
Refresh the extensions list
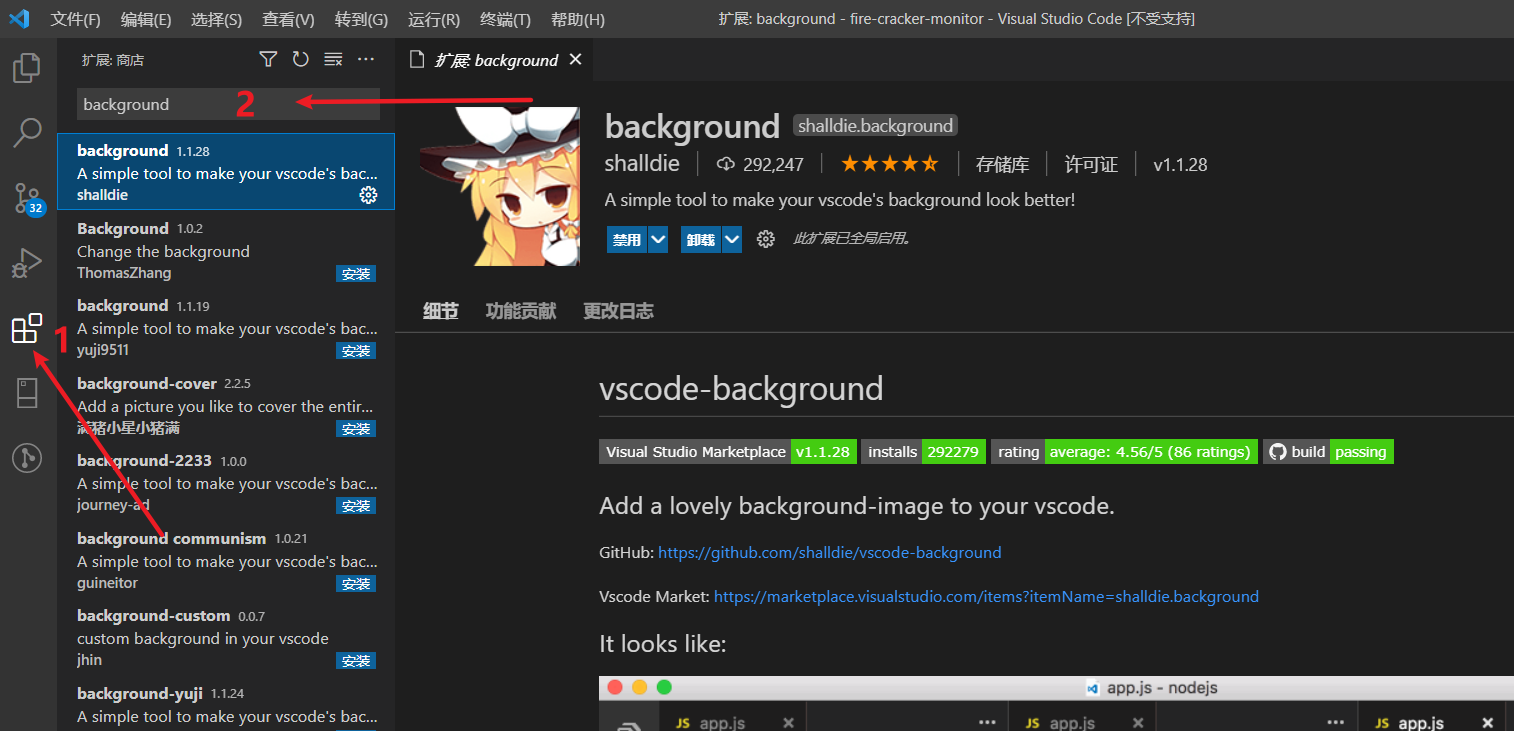pyautogui.click(x=300, y=60)
